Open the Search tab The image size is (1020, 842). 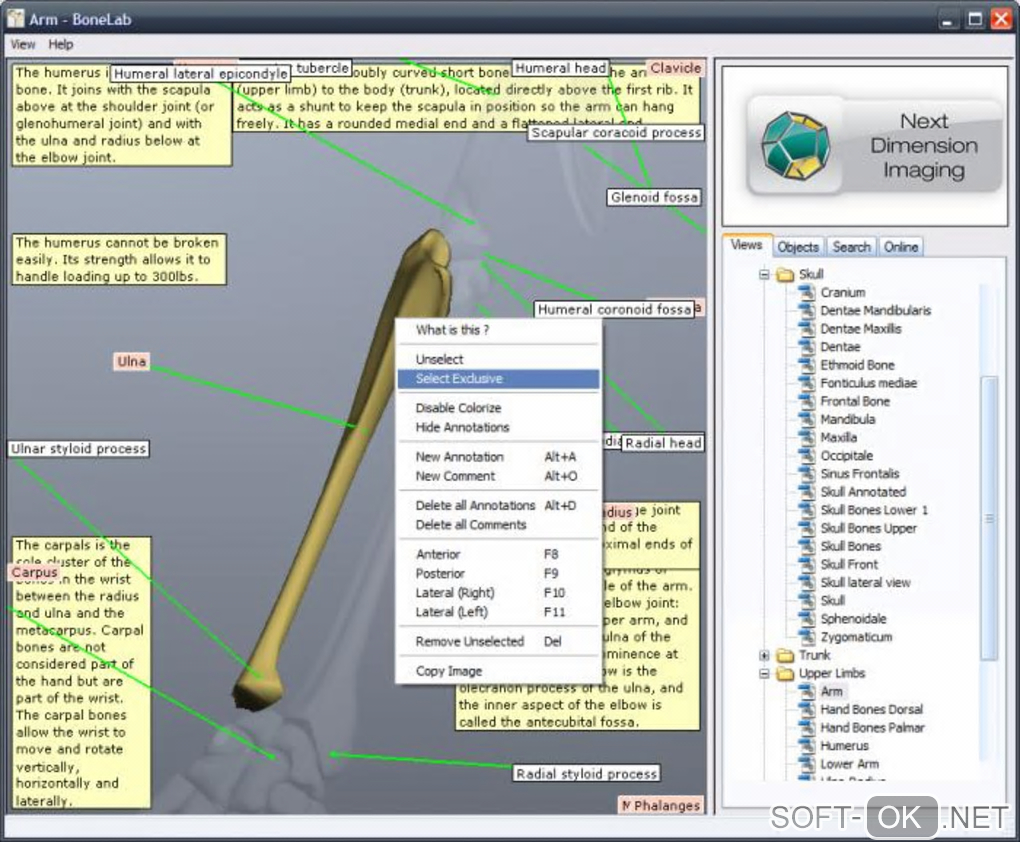click(x=851, y=247)
